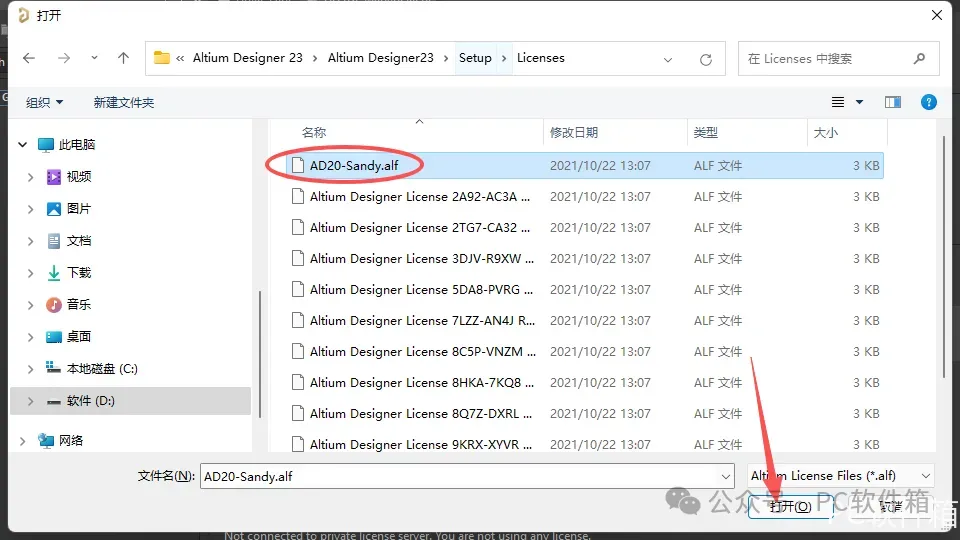Viewport: 960px width, 540px height.
Task: Refresh the Licenses folder view
Action: [x=706, y=59]
